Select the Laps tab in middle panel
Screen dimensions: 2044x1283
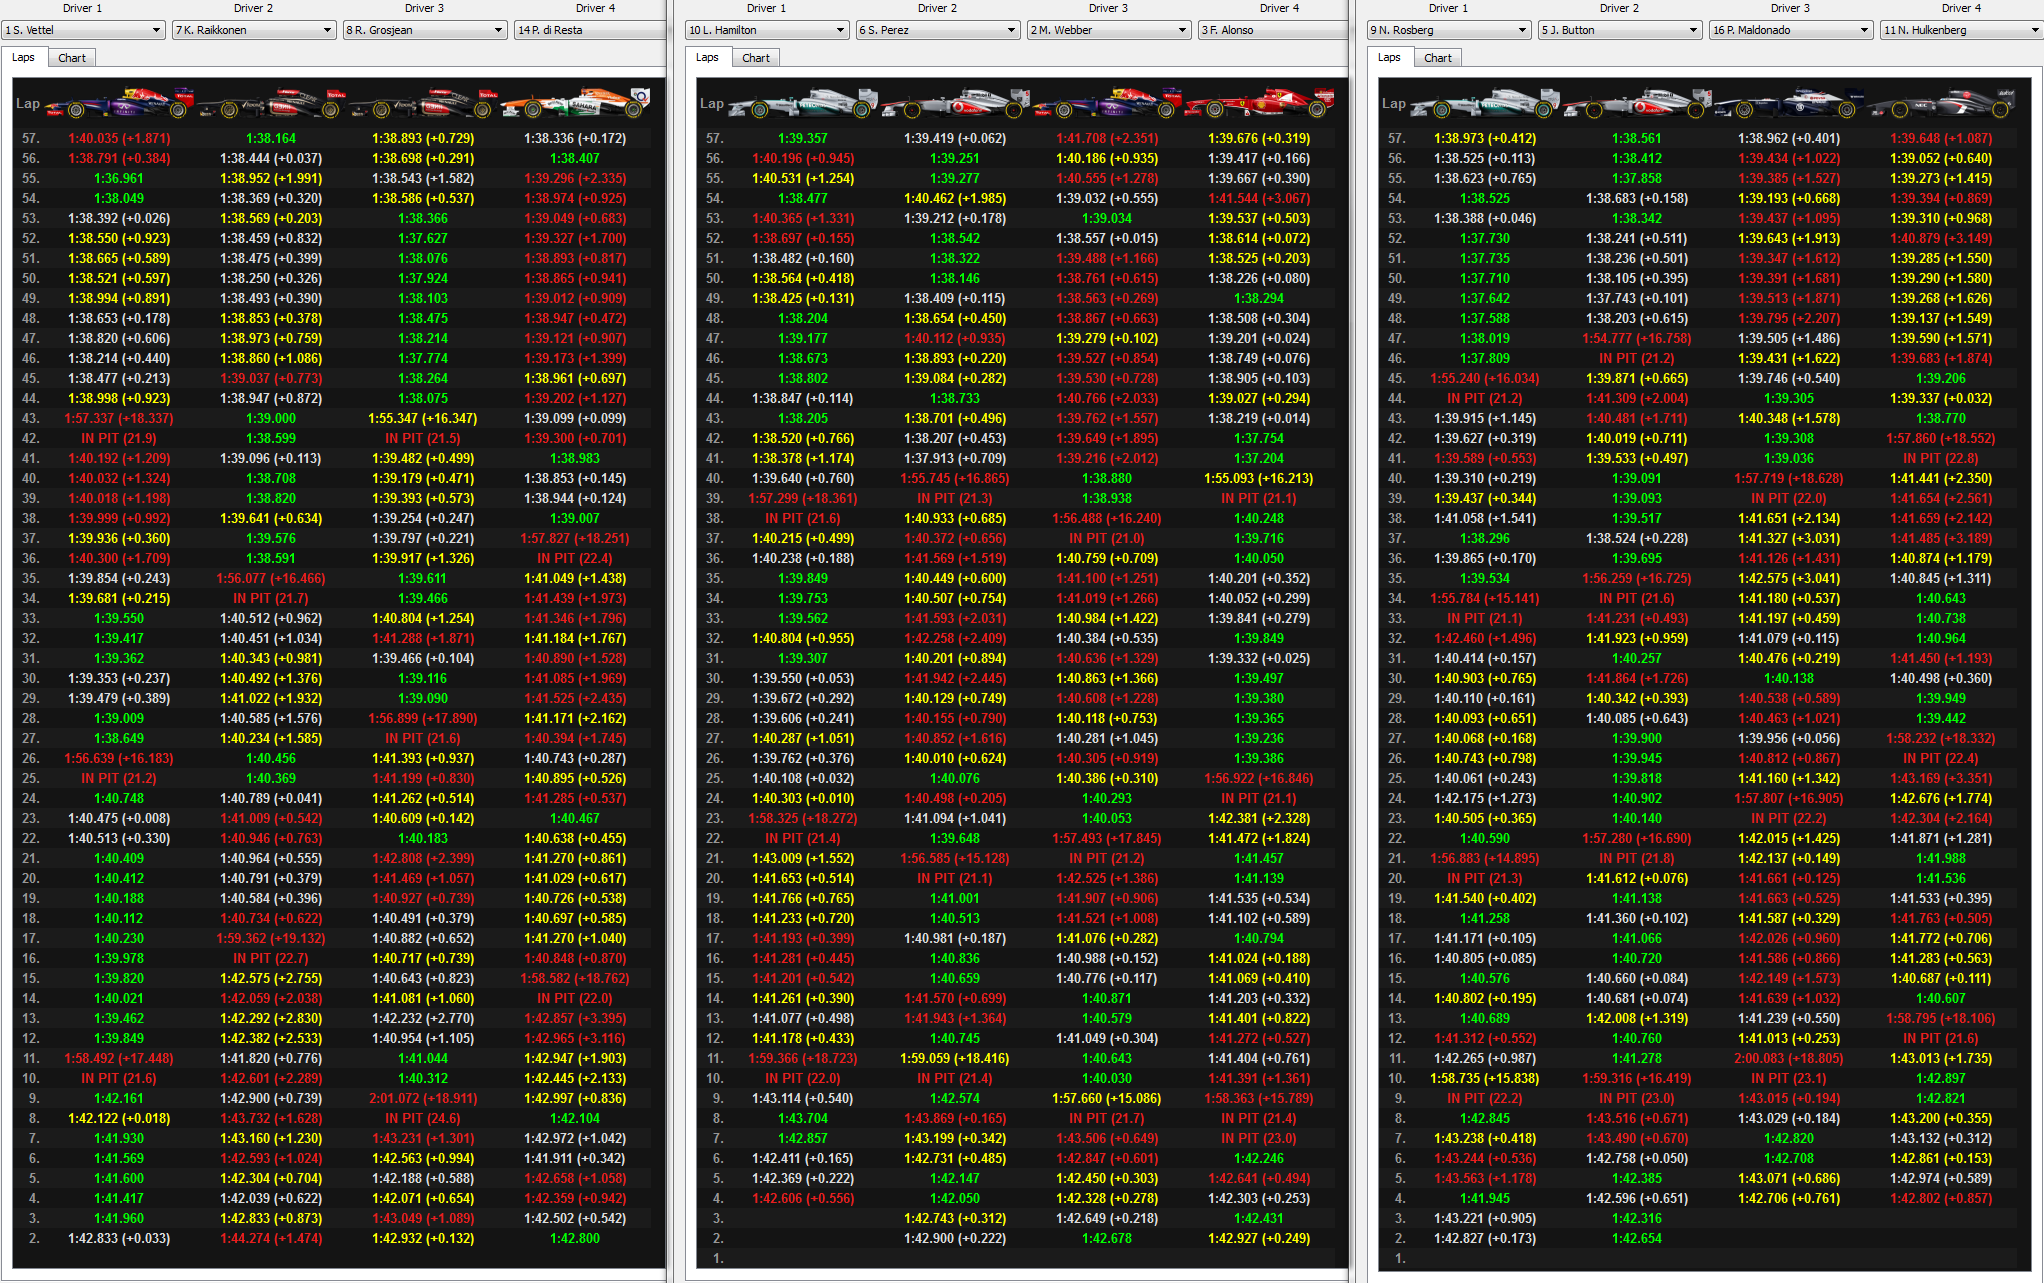click(x=707, y=57)
